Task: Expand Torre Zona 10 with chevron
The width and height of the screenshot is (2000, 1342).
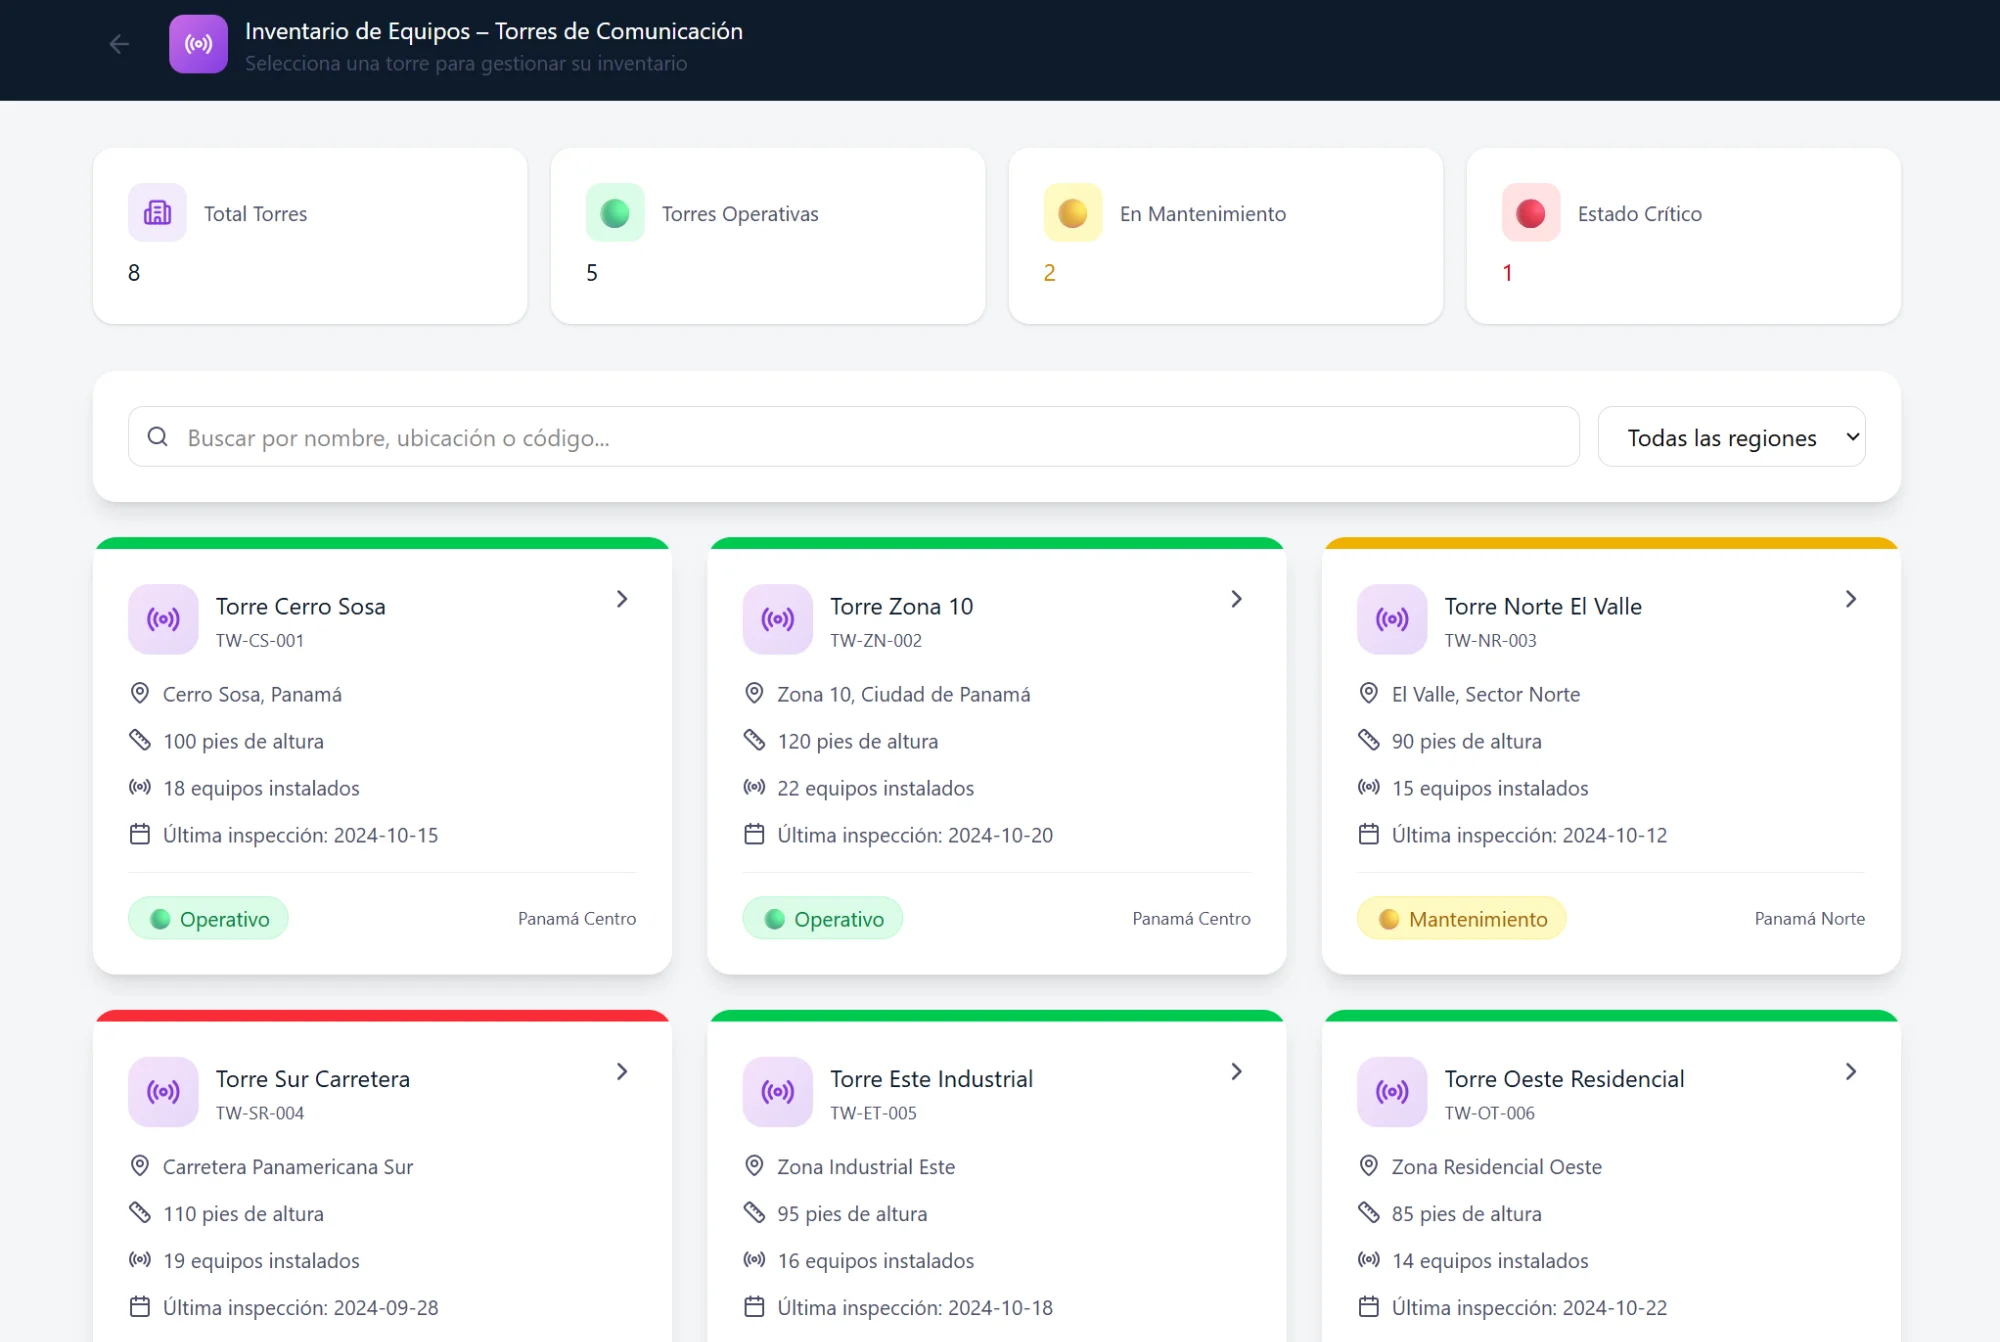Action: 1236,599
